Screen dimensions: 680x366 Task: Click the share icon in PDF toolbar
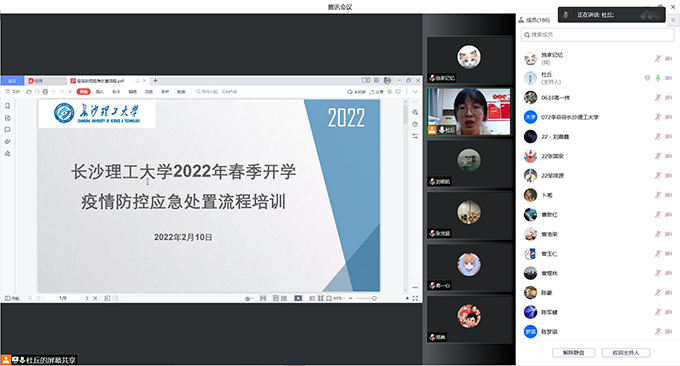[376, 92]
